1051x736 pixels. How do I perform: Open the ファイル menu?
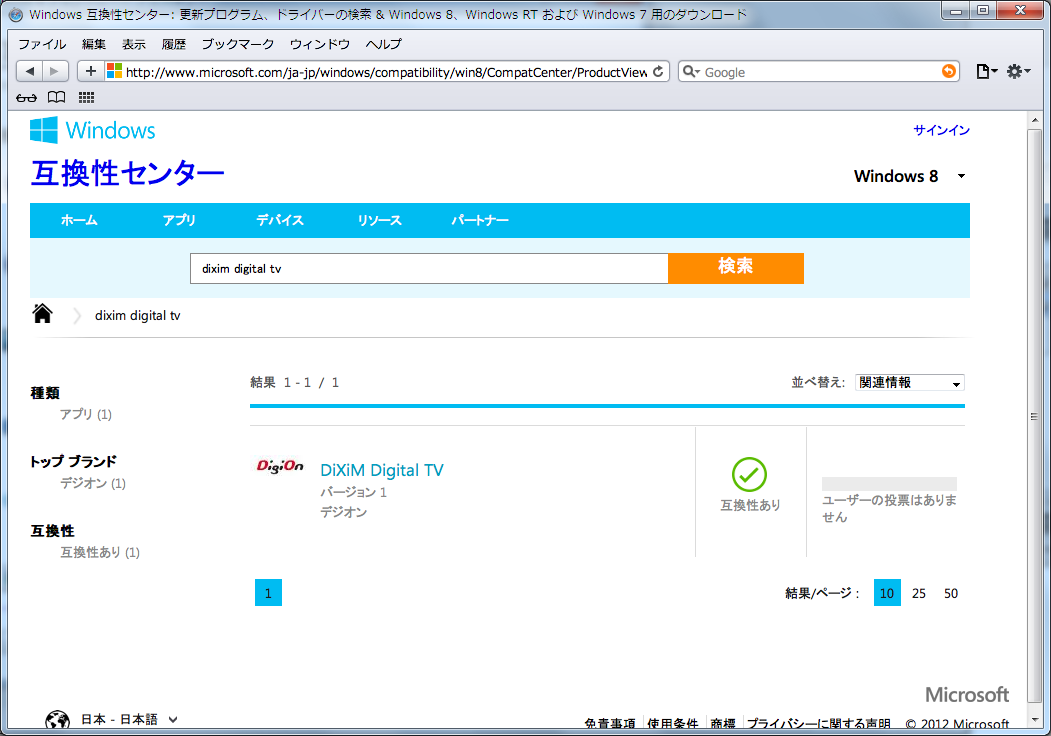point(42,44)
